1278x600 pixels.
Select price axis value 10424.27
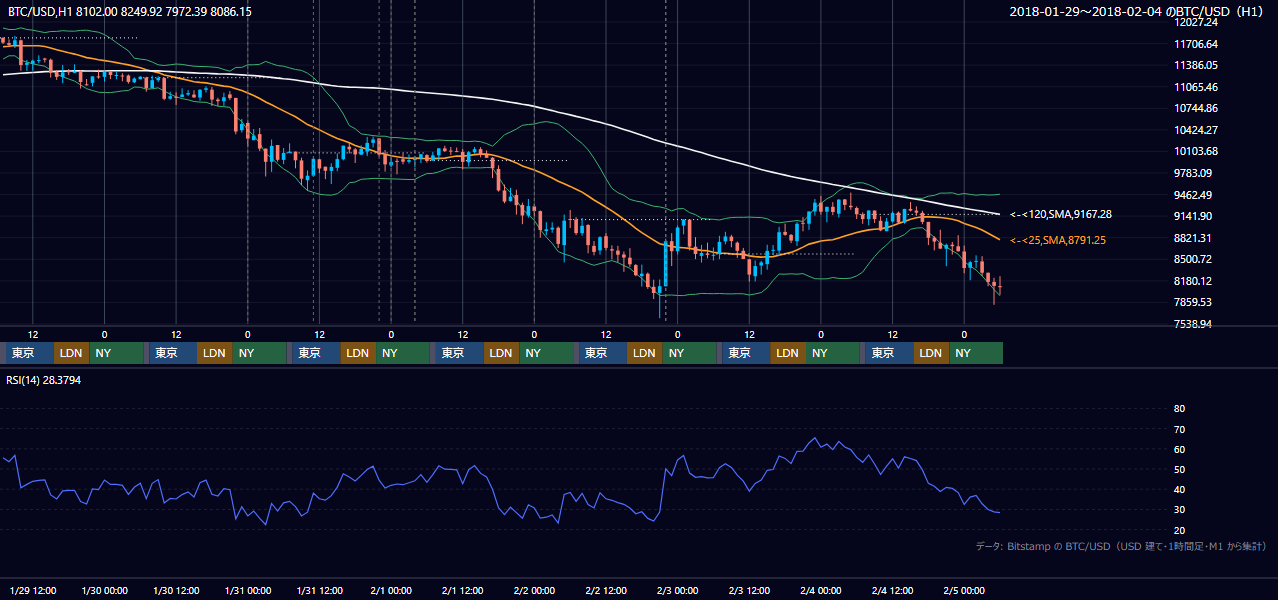pos(1195,130)
